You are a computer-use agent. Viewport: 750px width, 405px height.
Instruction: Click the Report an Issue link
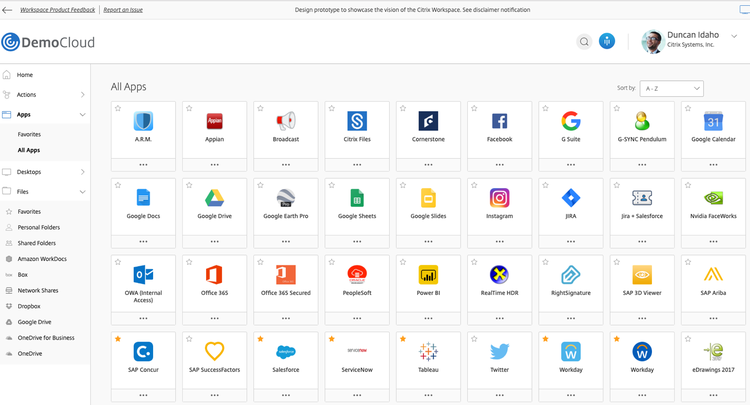123,10
